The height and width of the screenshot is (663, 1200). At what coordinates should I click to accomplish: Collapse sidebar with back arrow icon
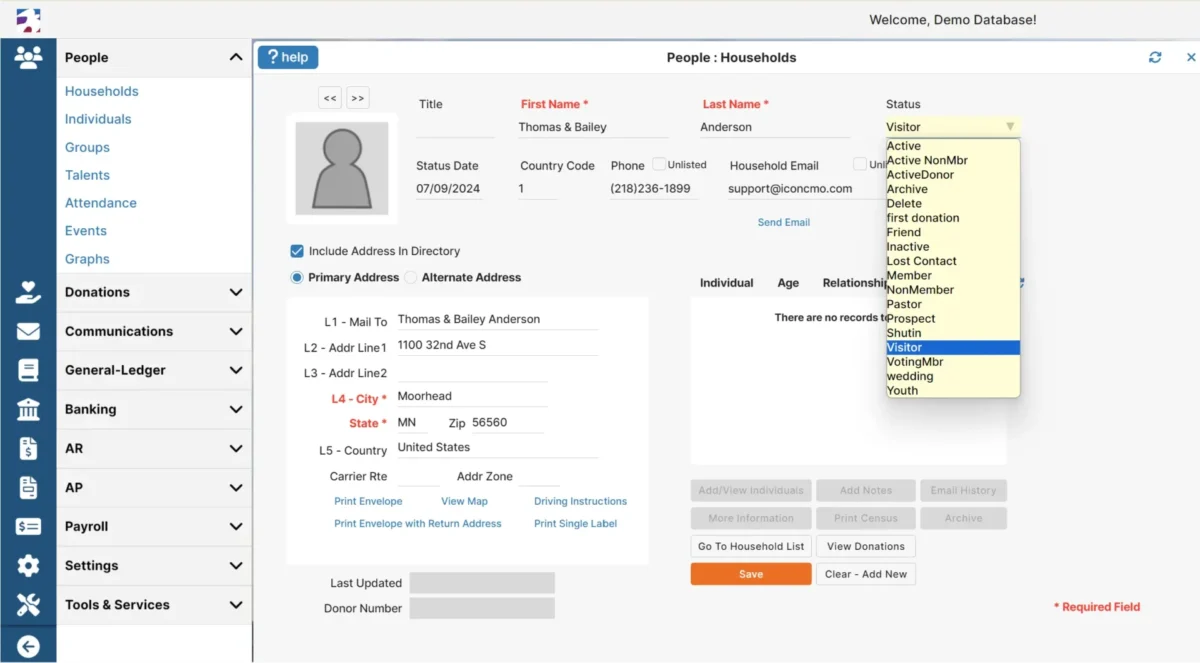pyautogui.click(x=28, y=647)
